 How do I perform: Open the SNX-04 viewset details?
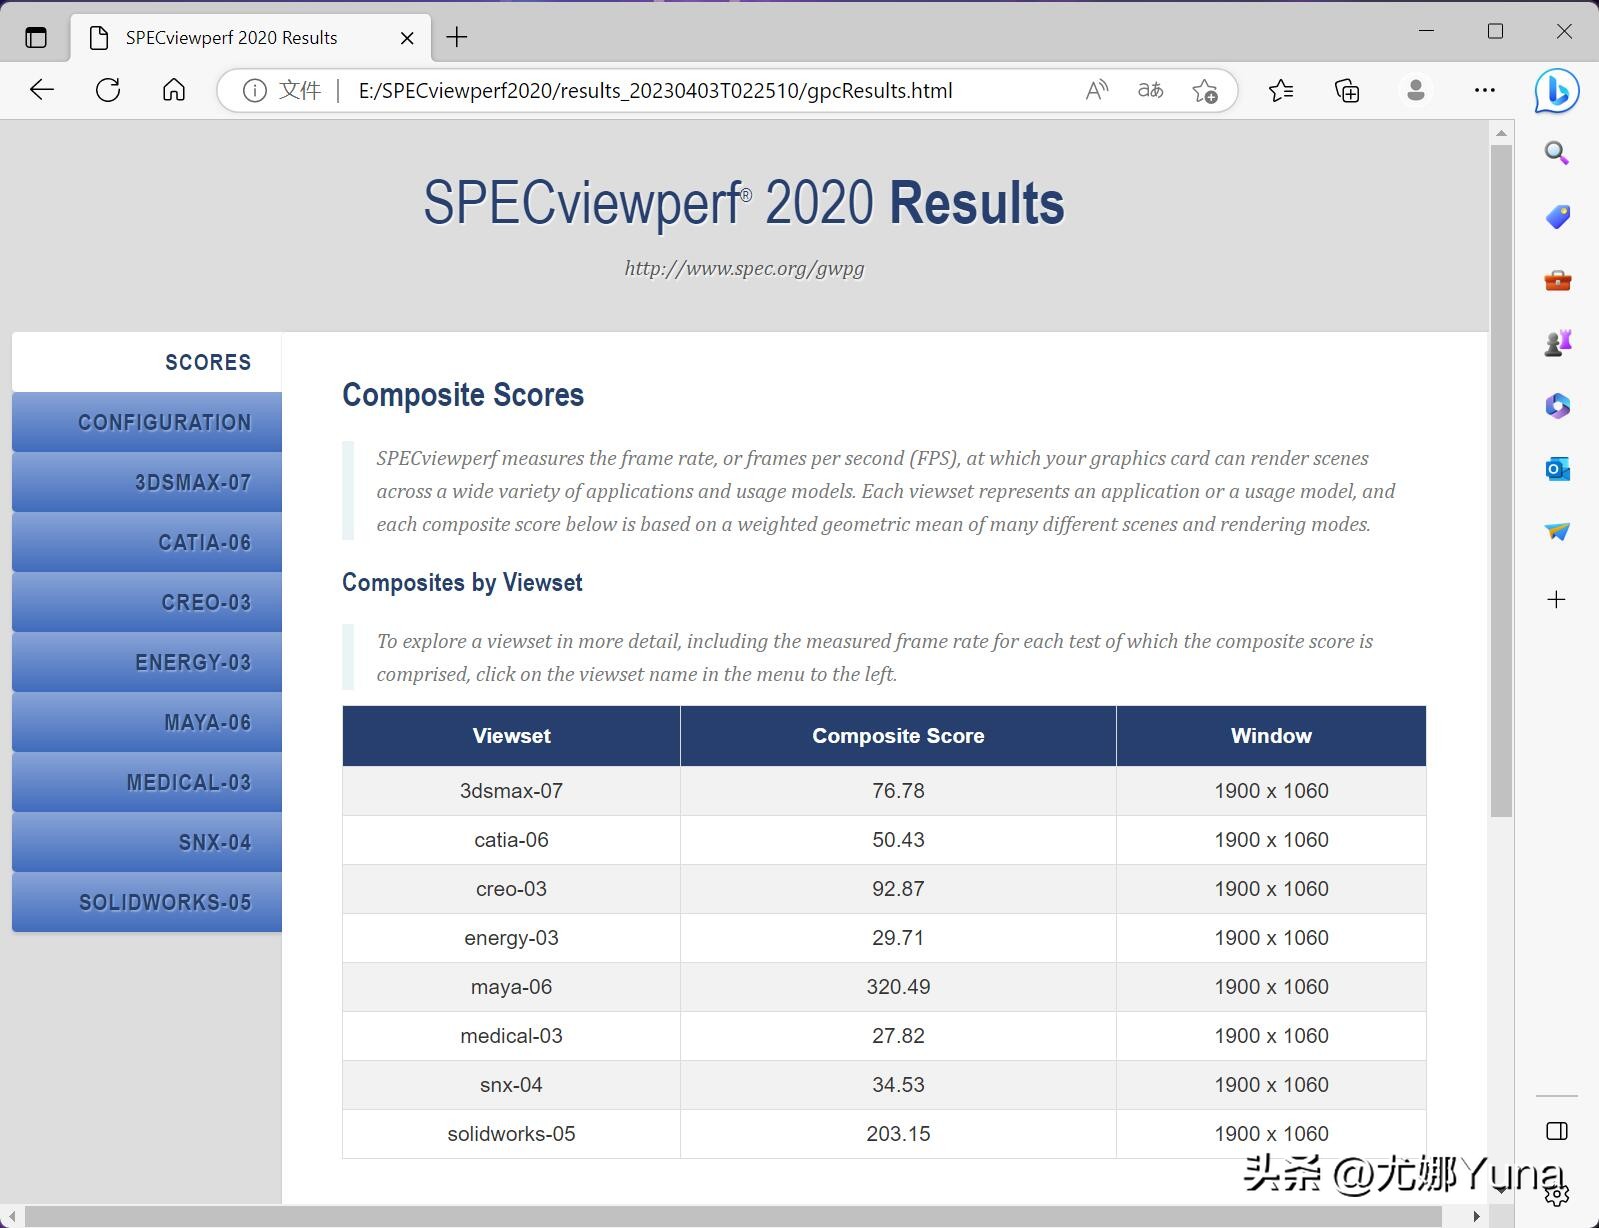pos(147,842)
